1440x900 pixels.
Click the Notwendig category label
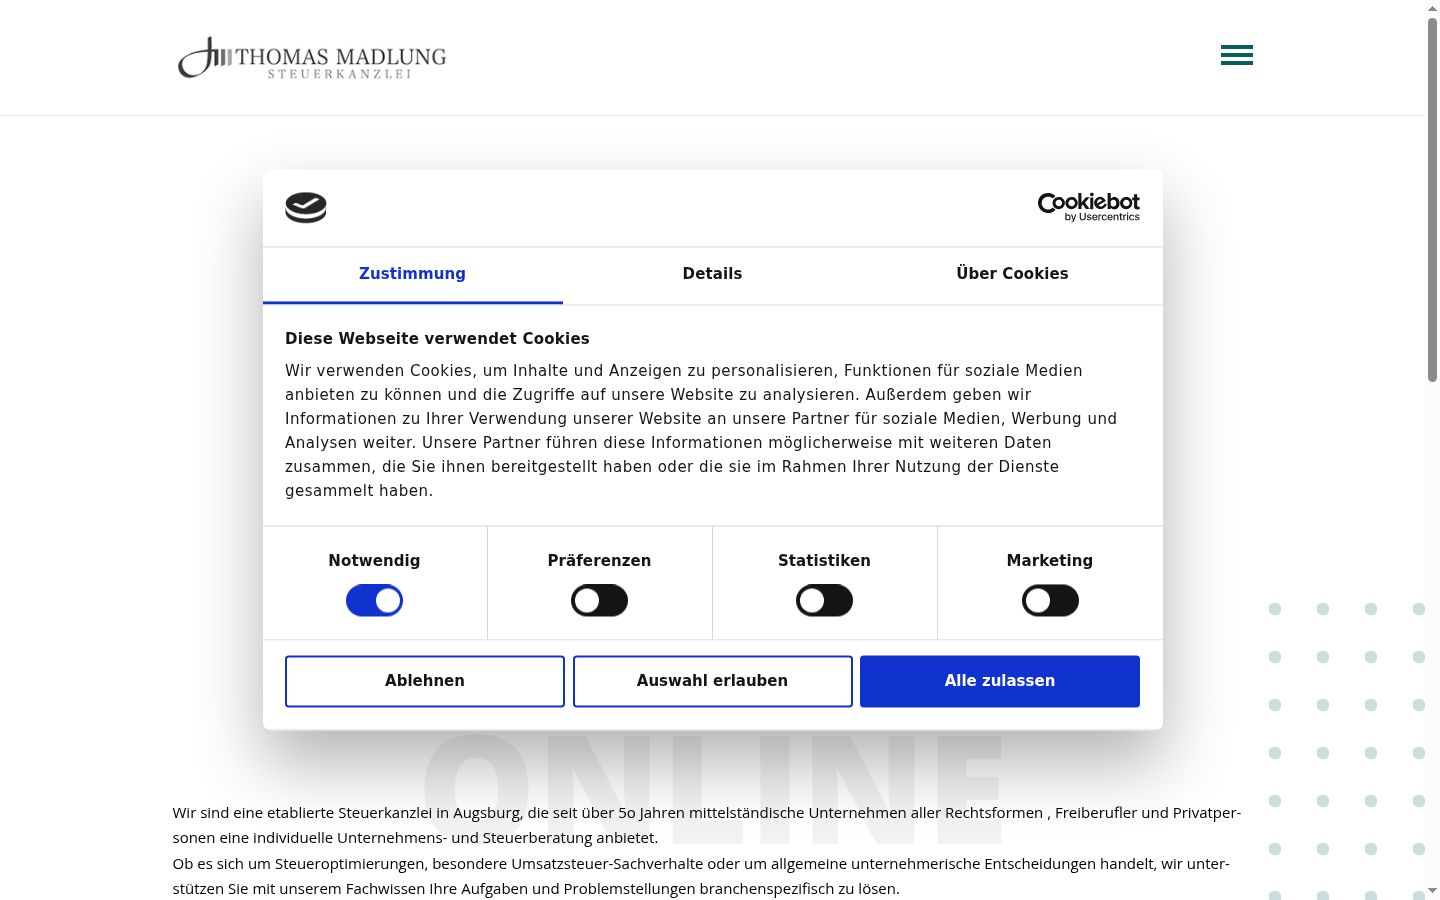click(x=374, y=561)
